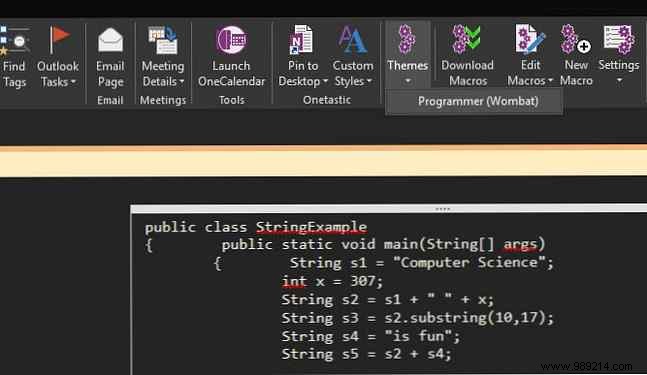Expand the Custom Styles dropdown arrow
Image resolution: width=647 pixels, height=375 pixels.
pyautogui.click(x=369, y=81)
